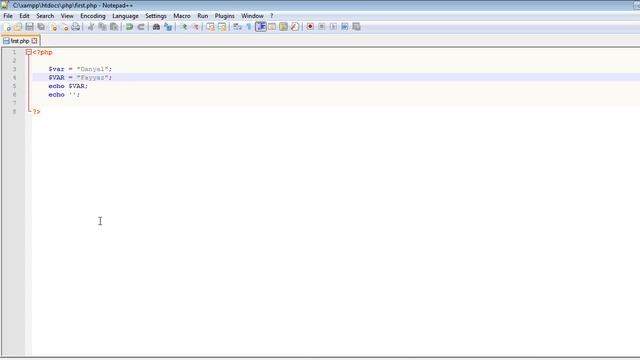Click the Redo toolbar icon
This screenshot has width=640, height=360.
(141, 27)
